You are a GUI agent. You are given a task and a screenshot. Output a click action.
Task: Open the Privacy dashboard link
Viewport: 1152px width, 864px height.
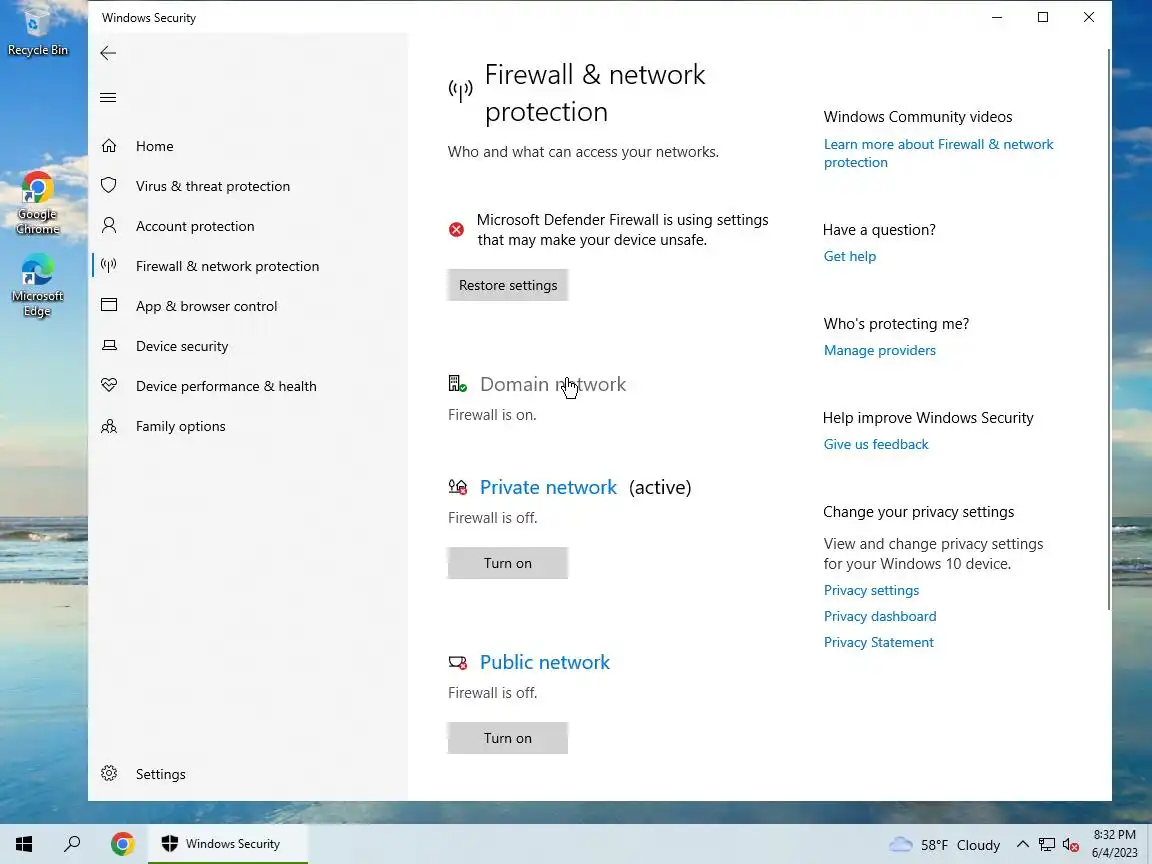879,616
